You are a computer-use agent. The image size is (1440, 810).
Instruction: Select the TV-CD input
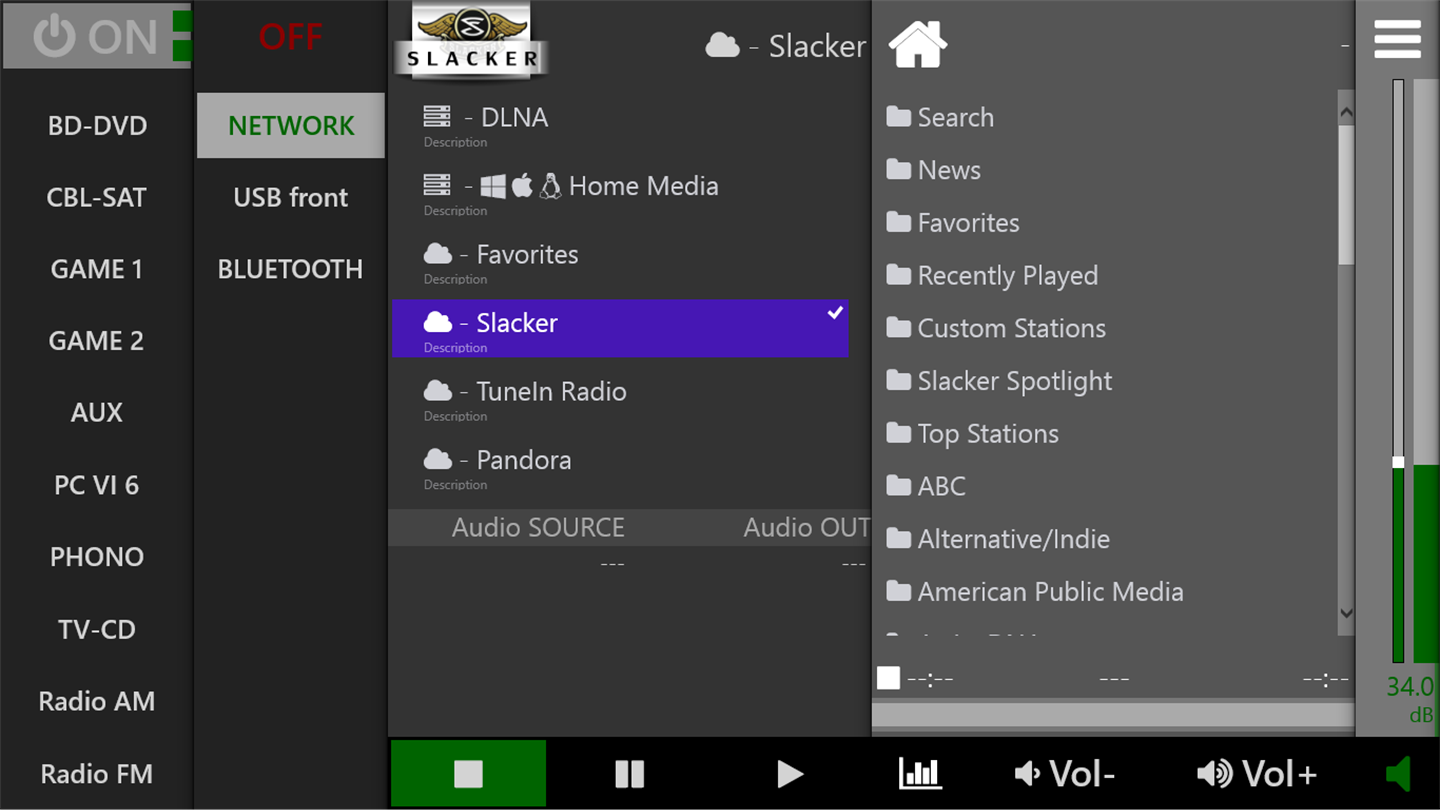coord(97,629)
